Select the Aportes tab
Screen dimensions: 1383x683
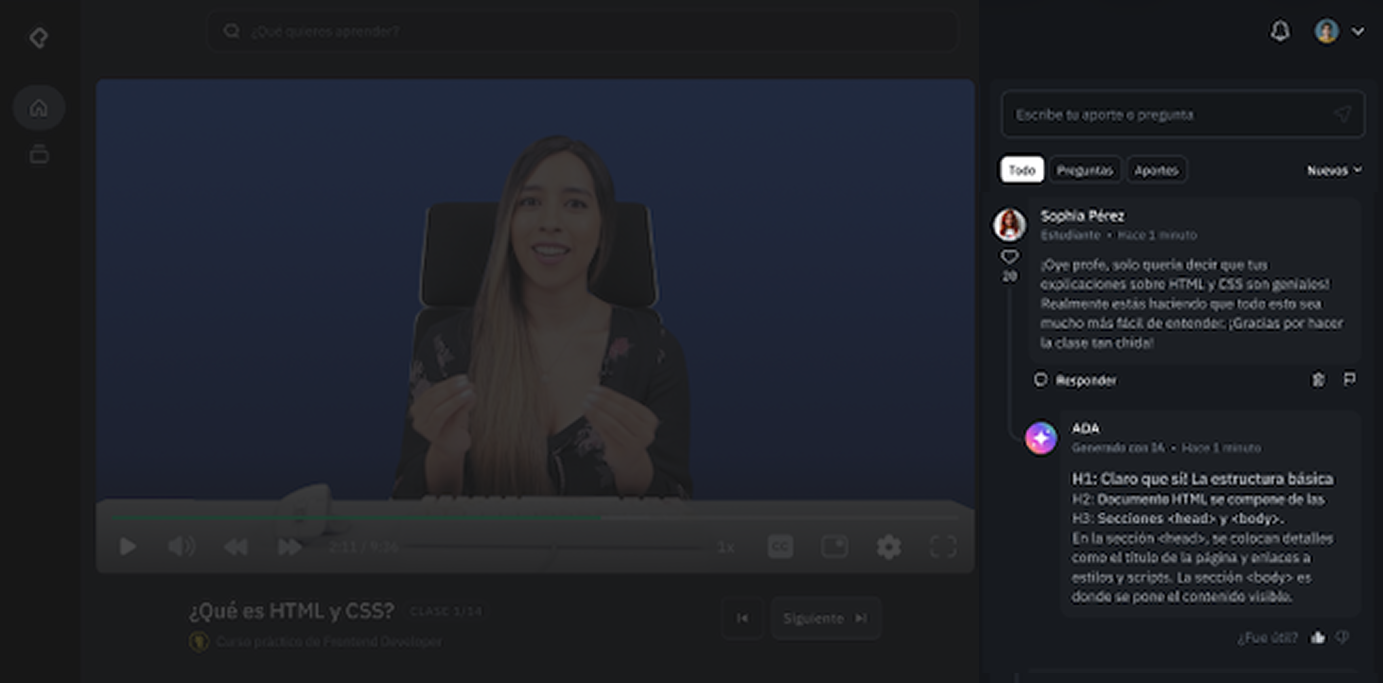tap(1156, 171)
